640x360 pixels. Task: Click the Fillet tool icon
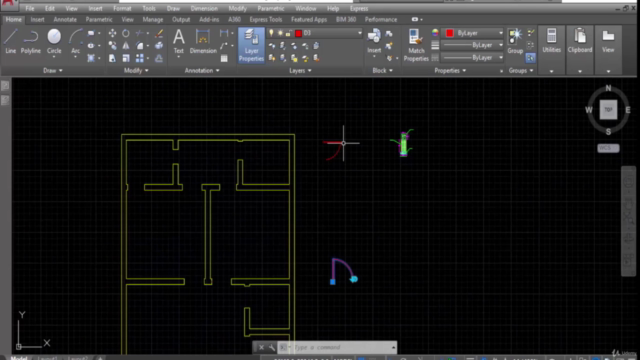140,46
